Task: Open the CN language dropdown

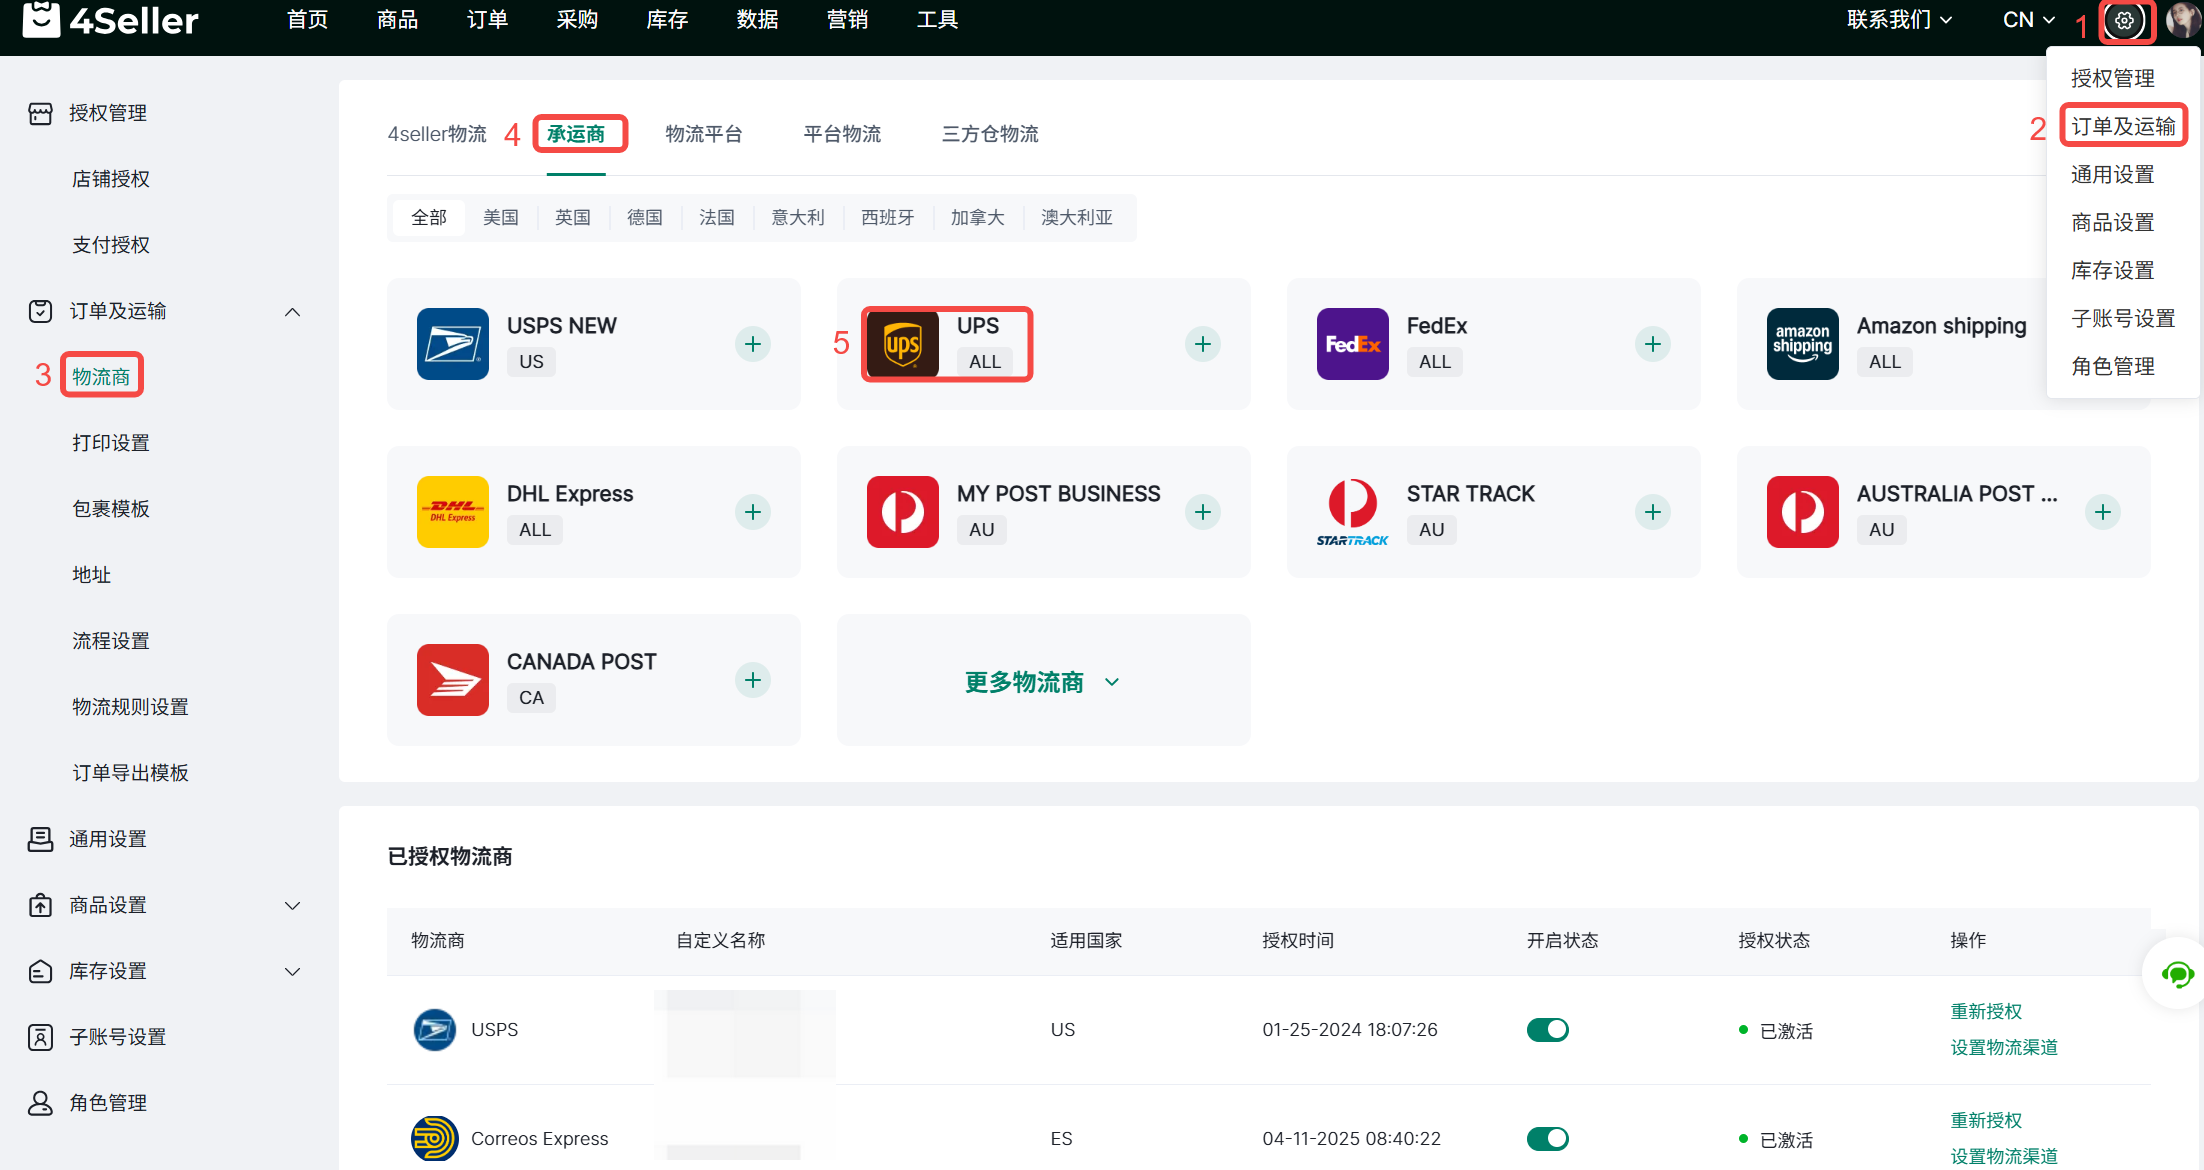Action: point(2028,20)
